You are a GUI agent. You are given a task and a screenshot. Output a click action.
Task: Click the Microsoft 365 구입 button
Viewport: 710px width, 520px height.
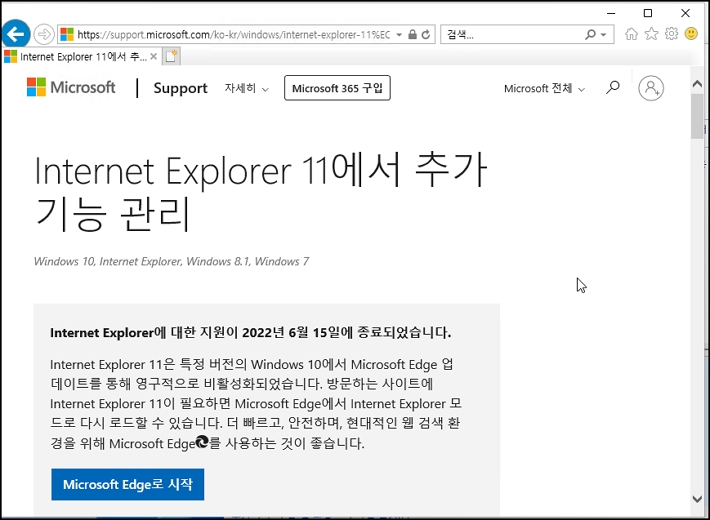[x=337, y=88]
